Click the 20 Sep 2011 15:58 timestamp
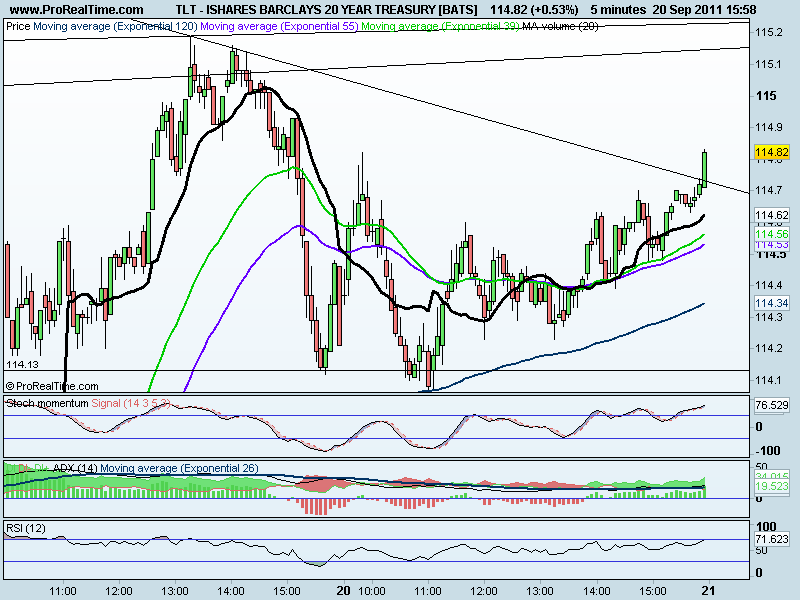The width and height of the screenshot is (800, 600). (706, 9)
